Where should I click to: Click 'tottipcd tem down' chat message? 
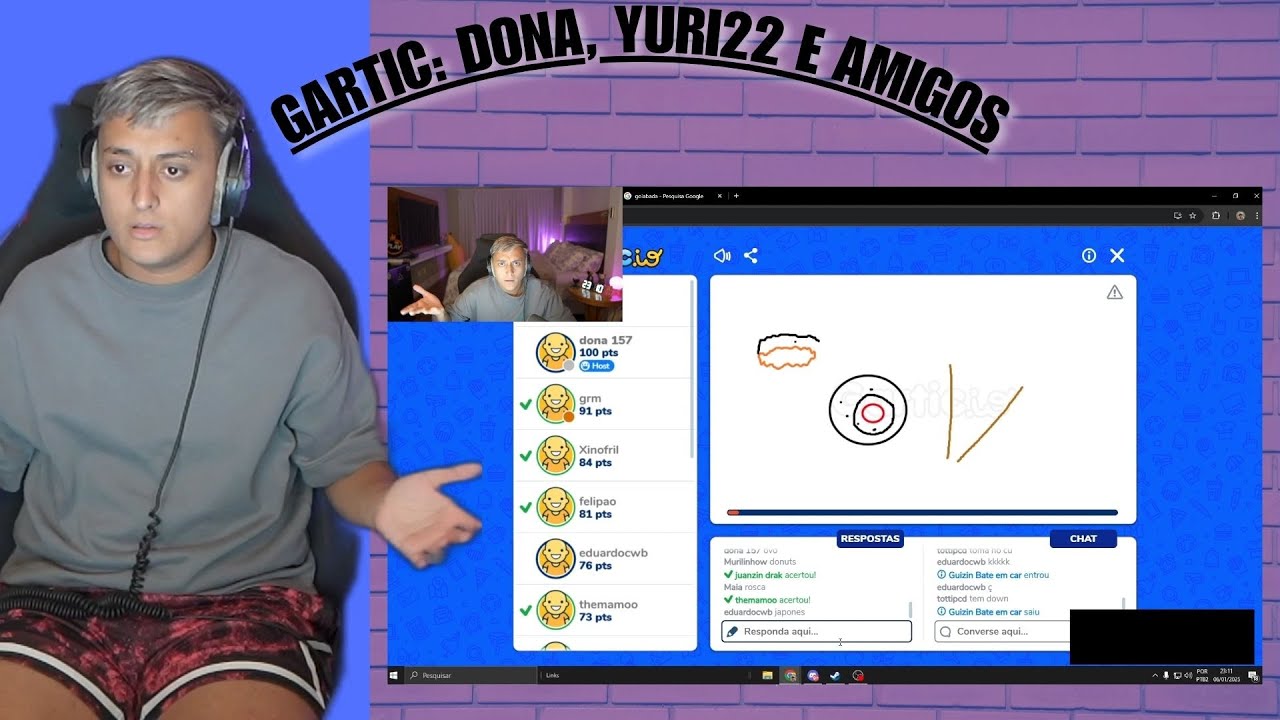973,599
